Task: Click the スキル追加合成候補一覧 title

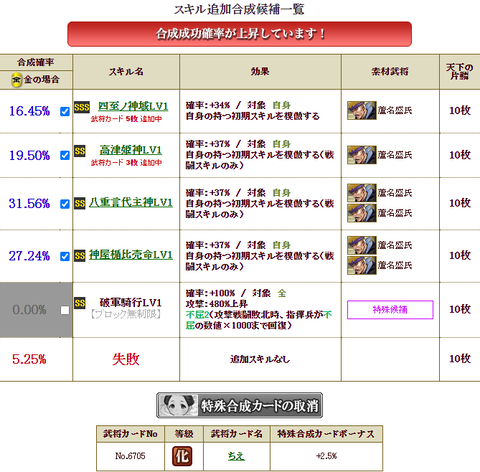Action: (x=239, y=9)
